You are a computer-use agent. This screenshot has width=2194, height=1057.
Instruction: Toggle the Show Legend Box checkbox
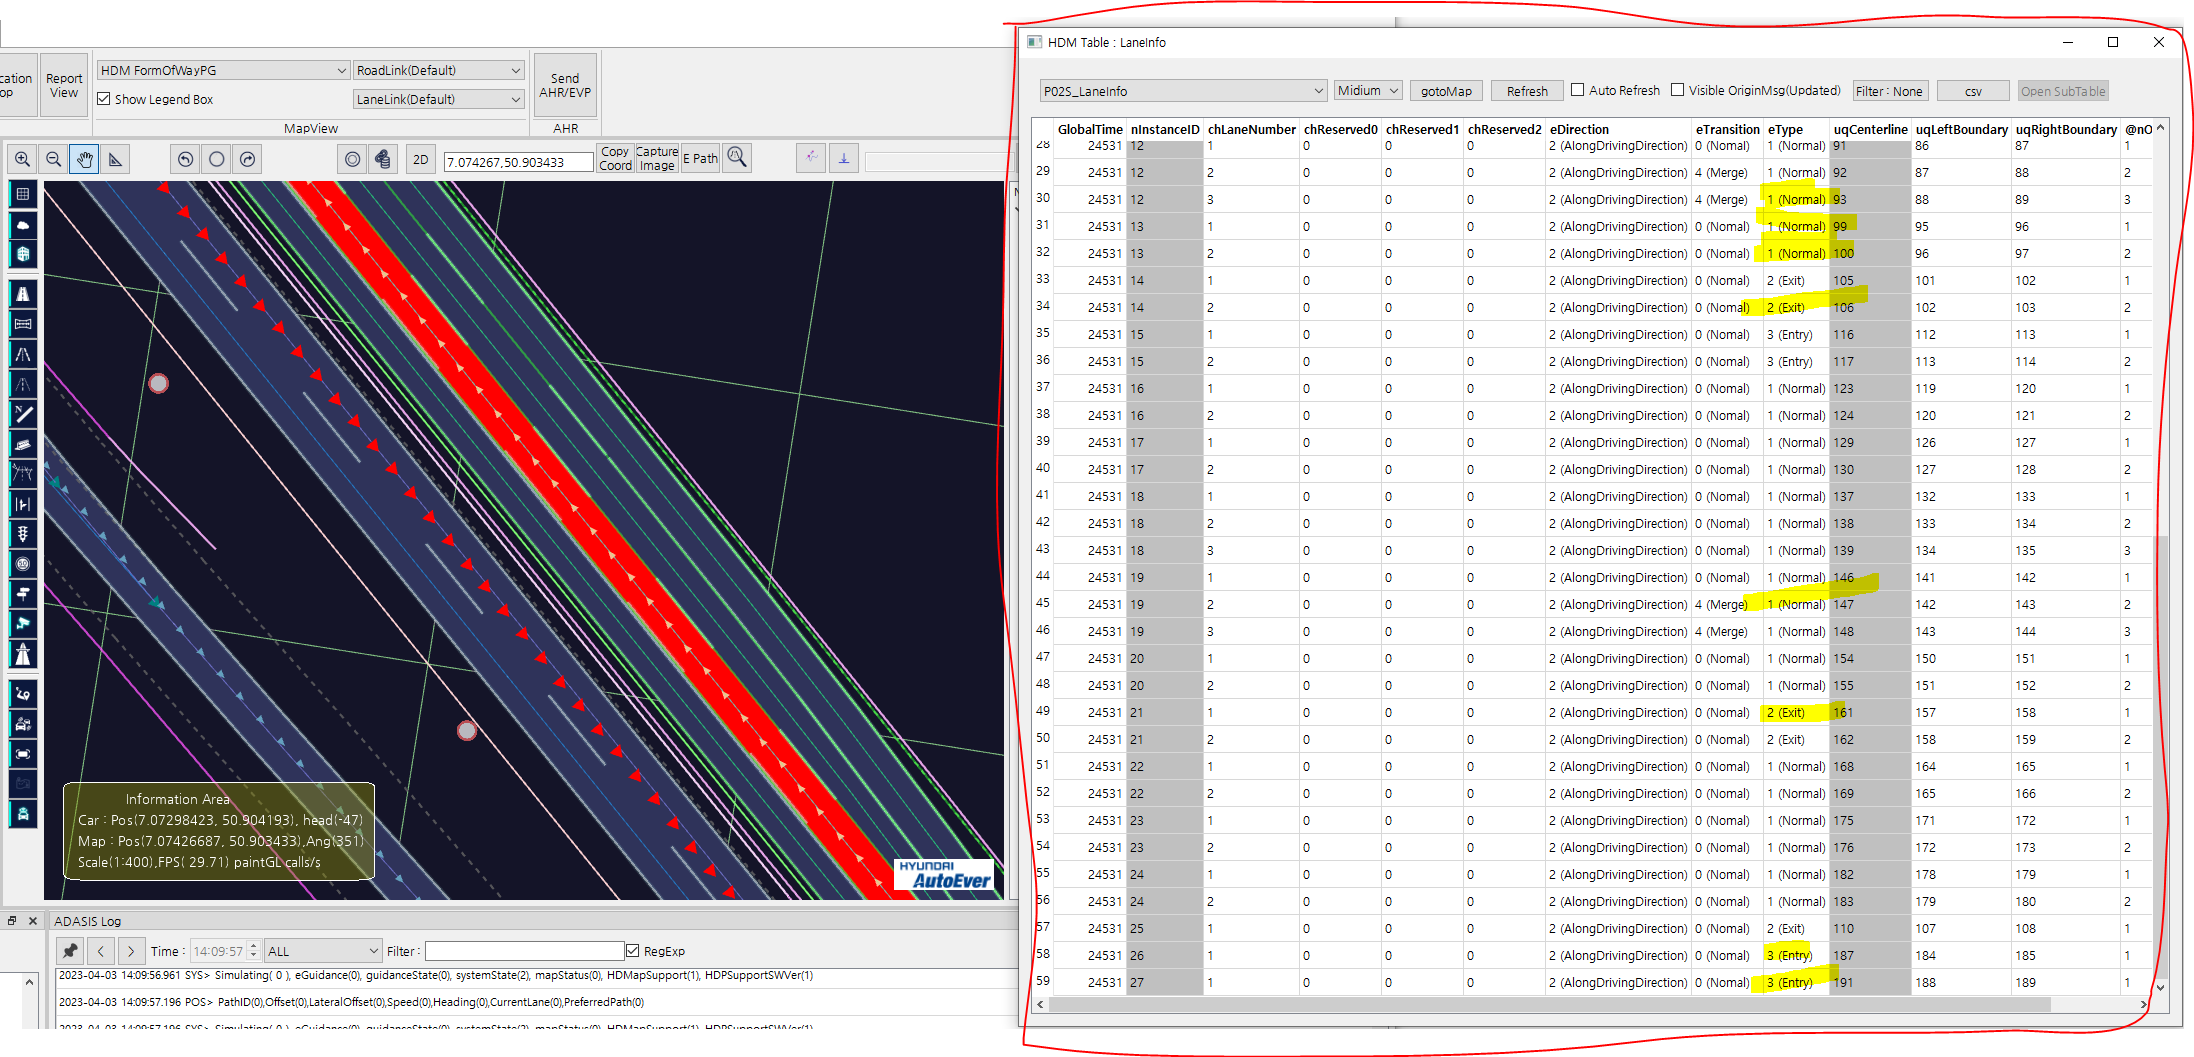point(103,98)
